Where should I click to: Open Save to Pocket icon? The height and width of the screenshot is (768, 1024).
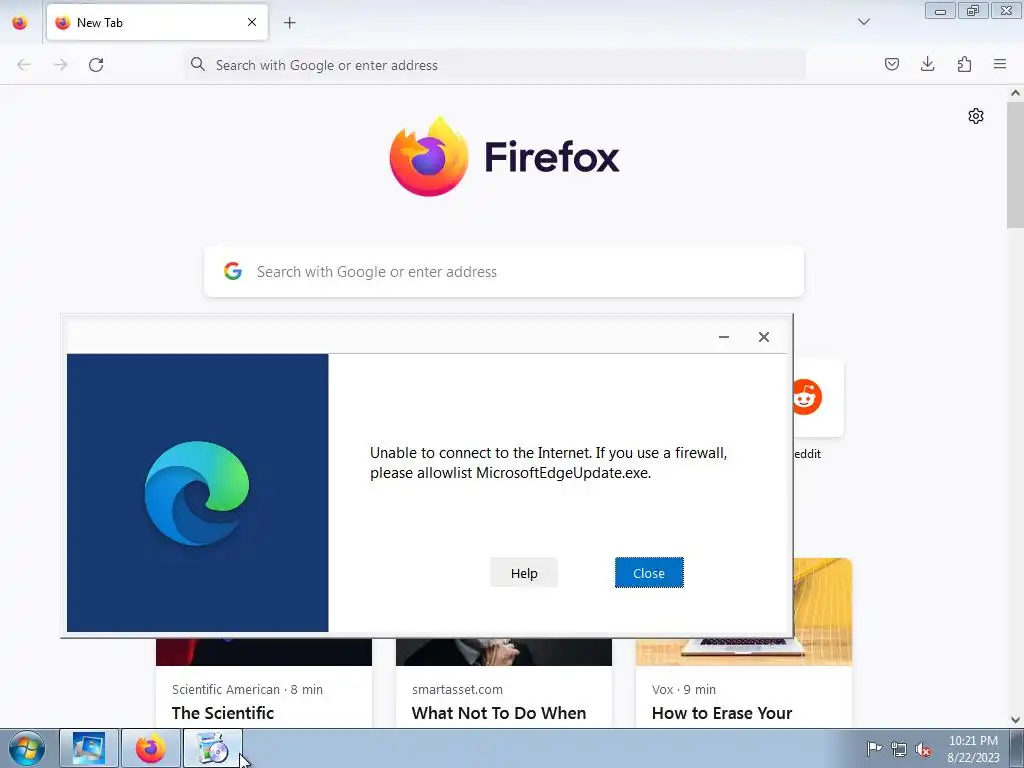tap(891, 64)
